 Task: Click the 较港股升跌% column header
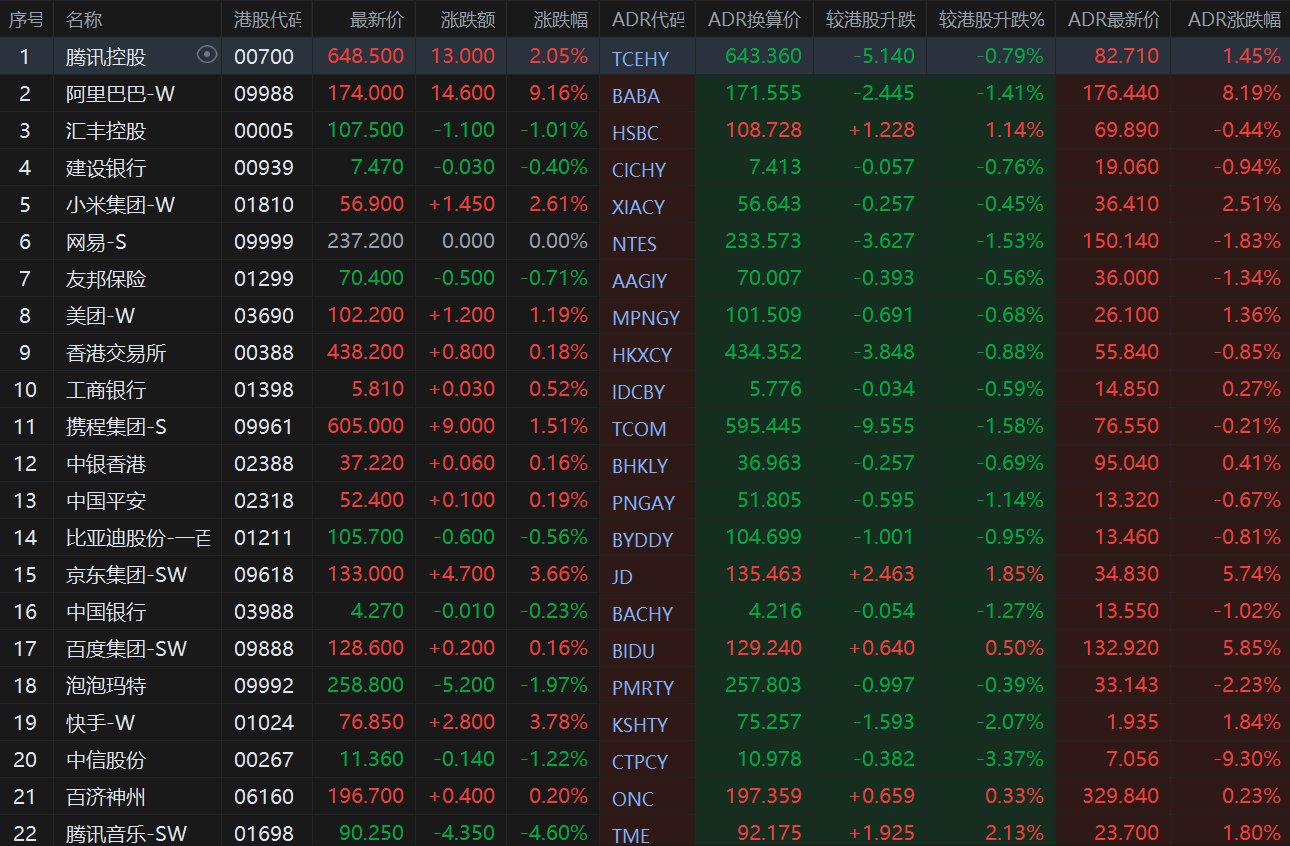[x=991, y=19]
